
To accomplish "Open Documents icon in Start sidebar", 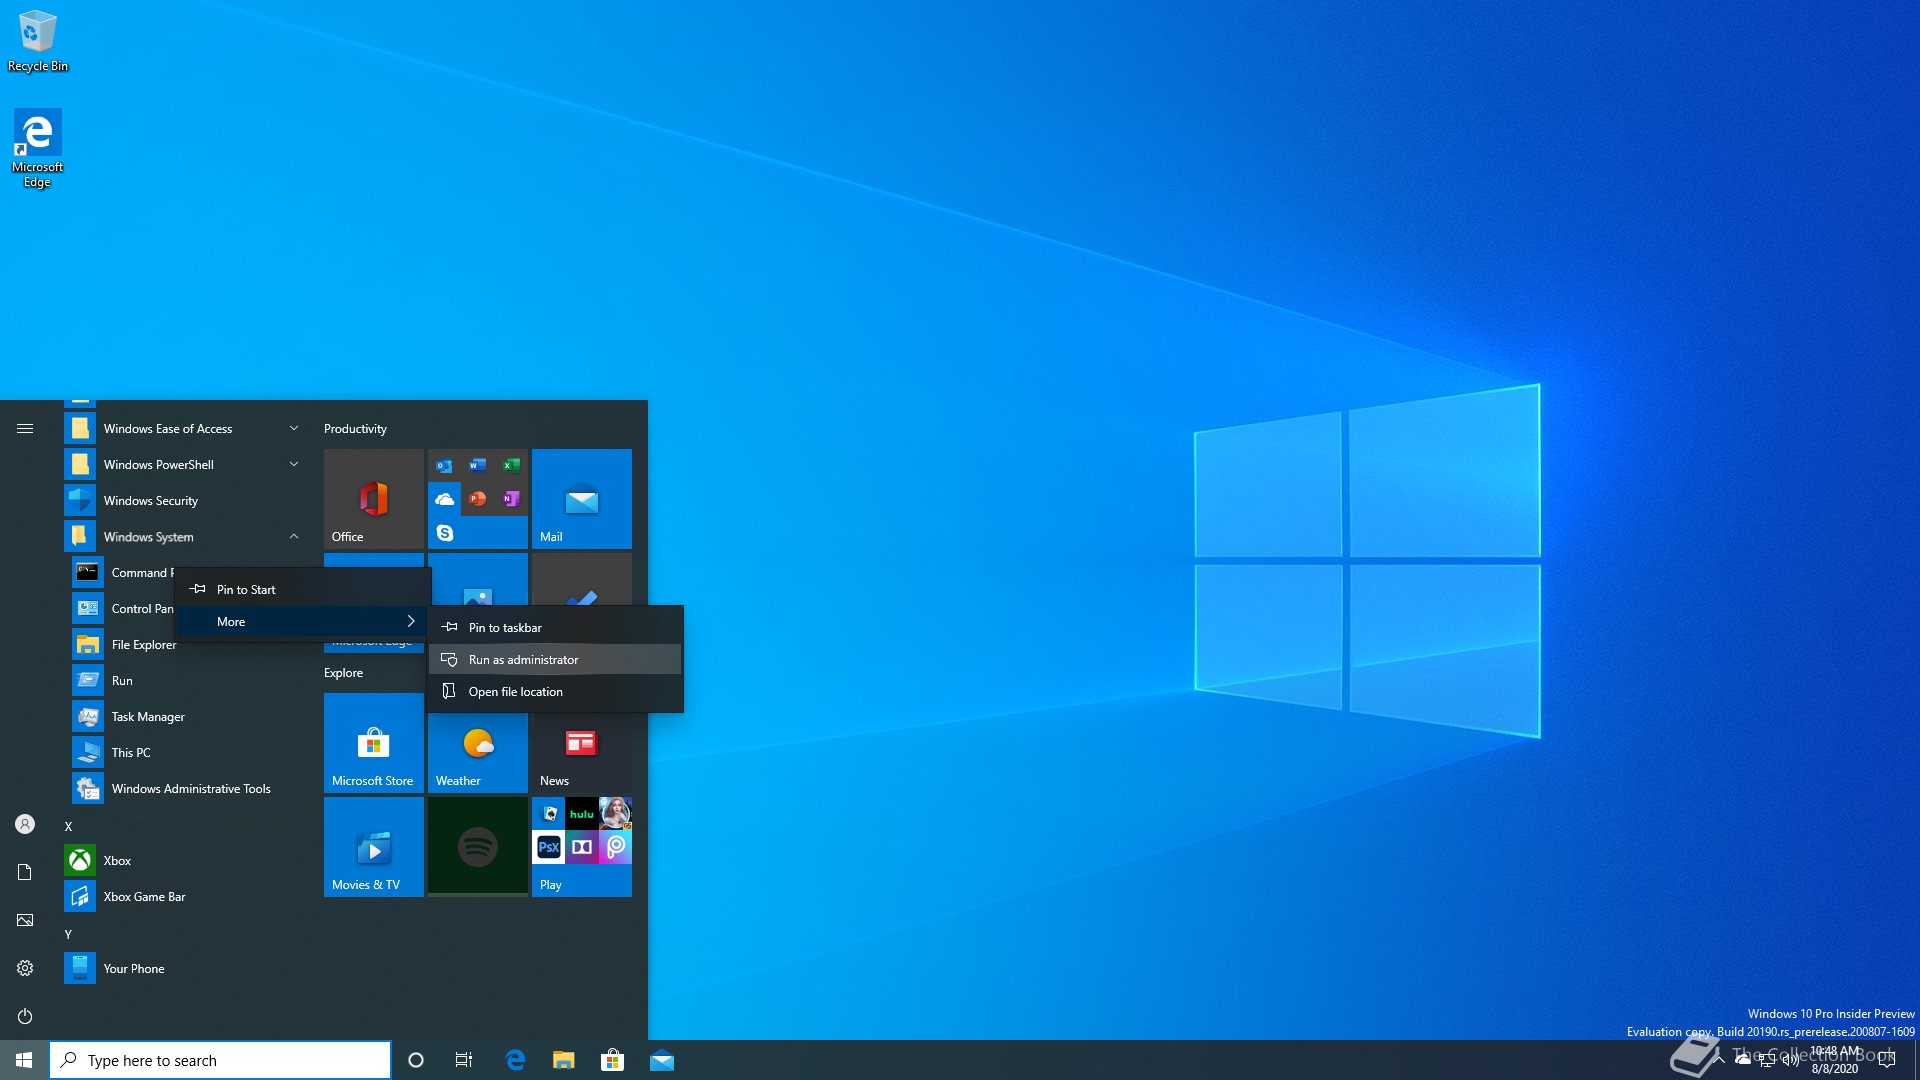I will click(25, 872).
